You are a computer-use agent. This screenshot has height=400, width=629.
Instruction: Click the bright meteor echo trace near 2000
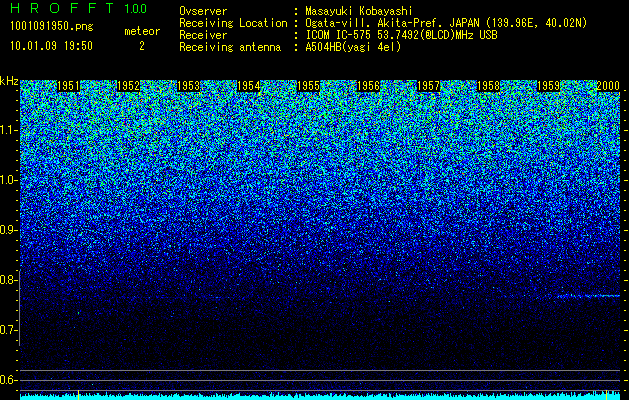tap(588, 296)
